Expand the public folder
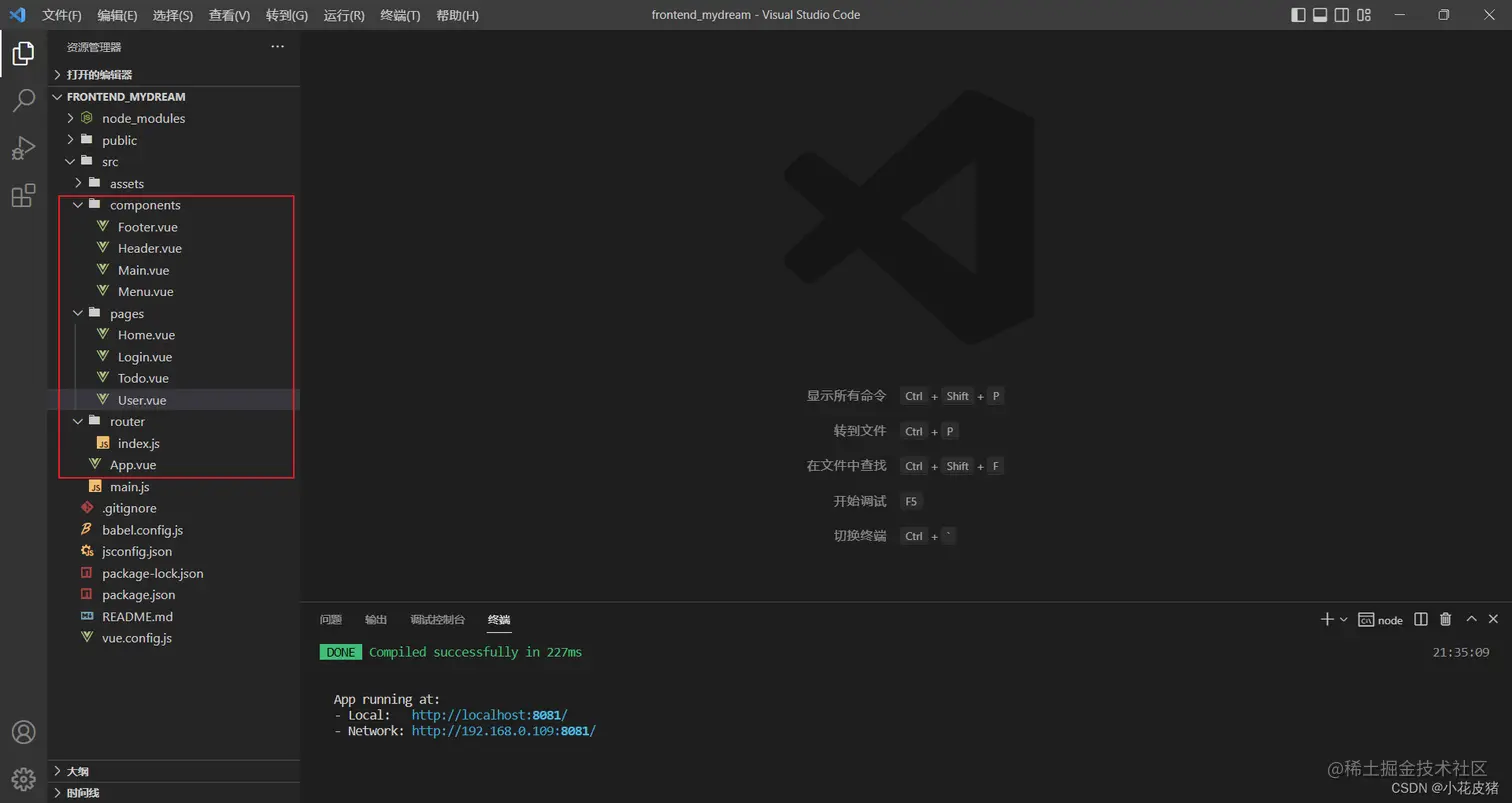1512x803 pixels. pyautogui.click(x=174, y=140)
